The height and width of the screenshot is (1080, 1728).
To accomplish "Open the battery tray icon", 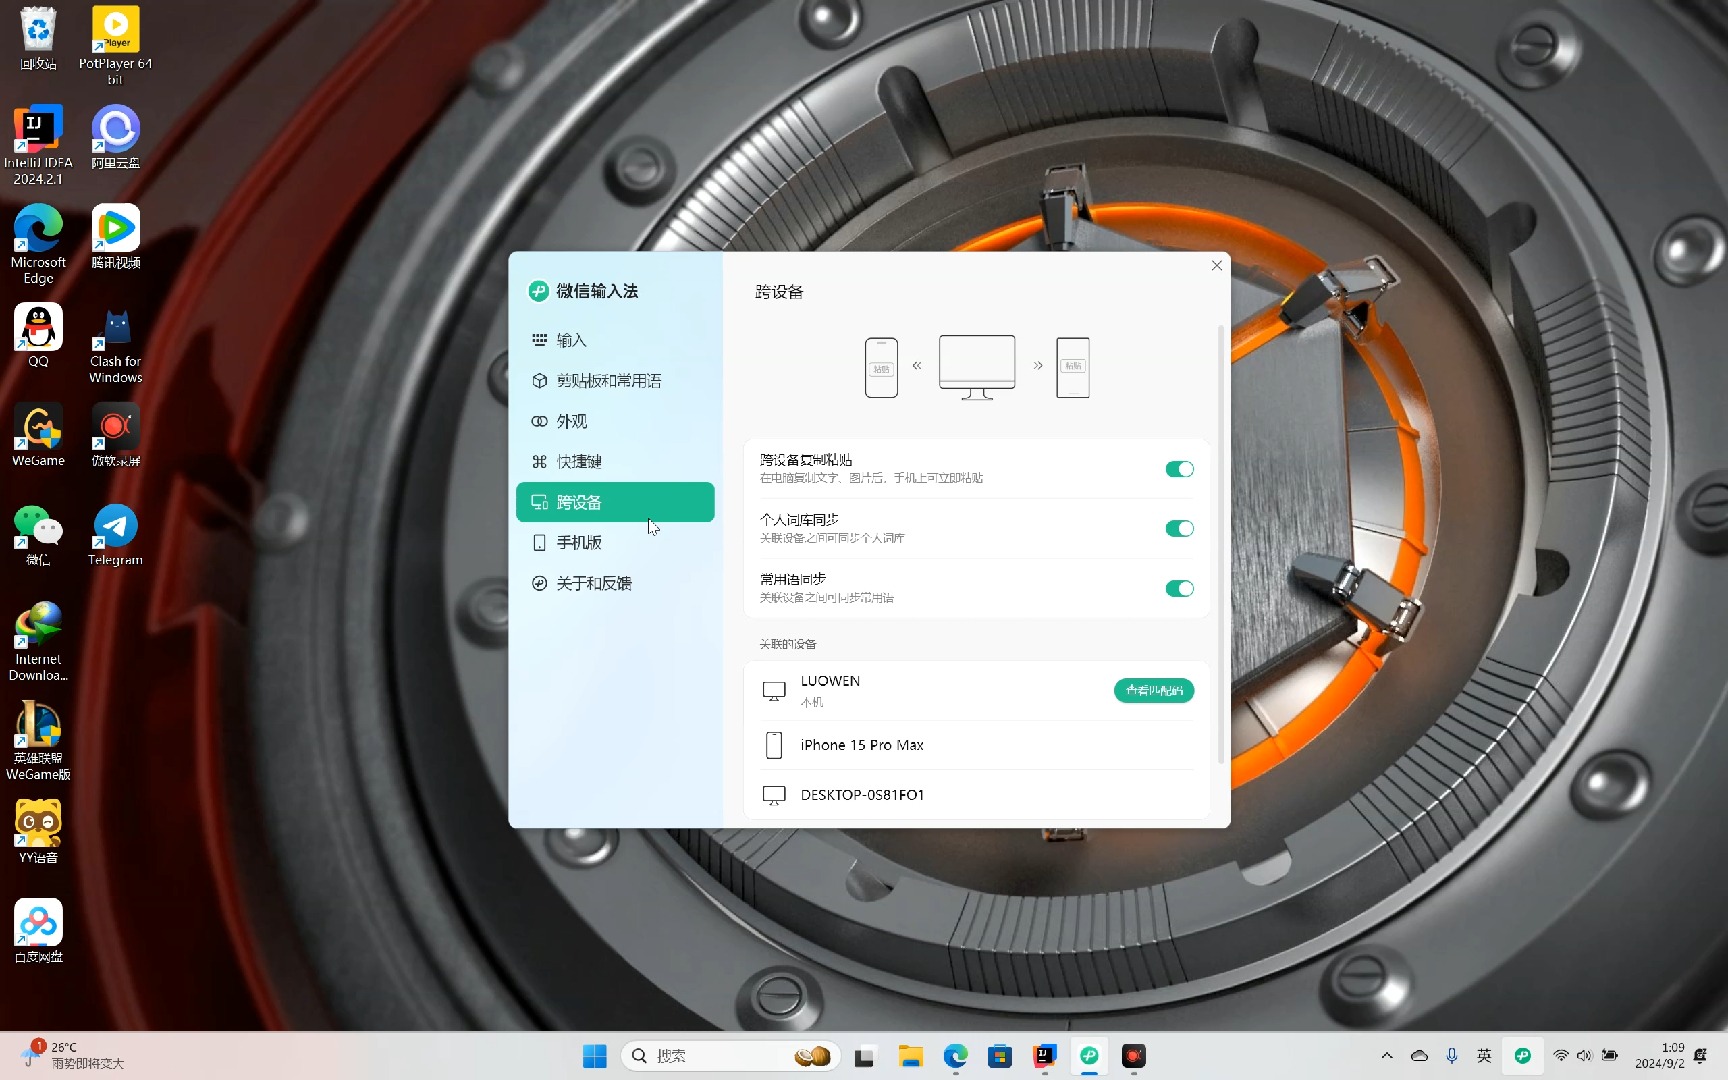I will [x=1610, y=1056].
